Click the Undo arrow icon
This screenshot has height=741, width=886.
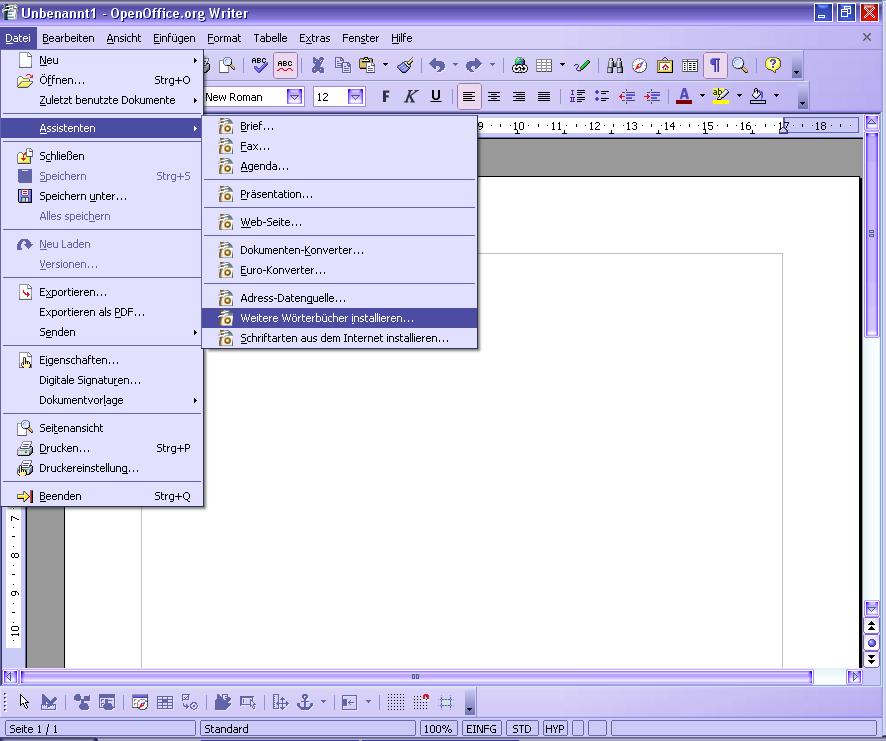[x=437, y=66]
